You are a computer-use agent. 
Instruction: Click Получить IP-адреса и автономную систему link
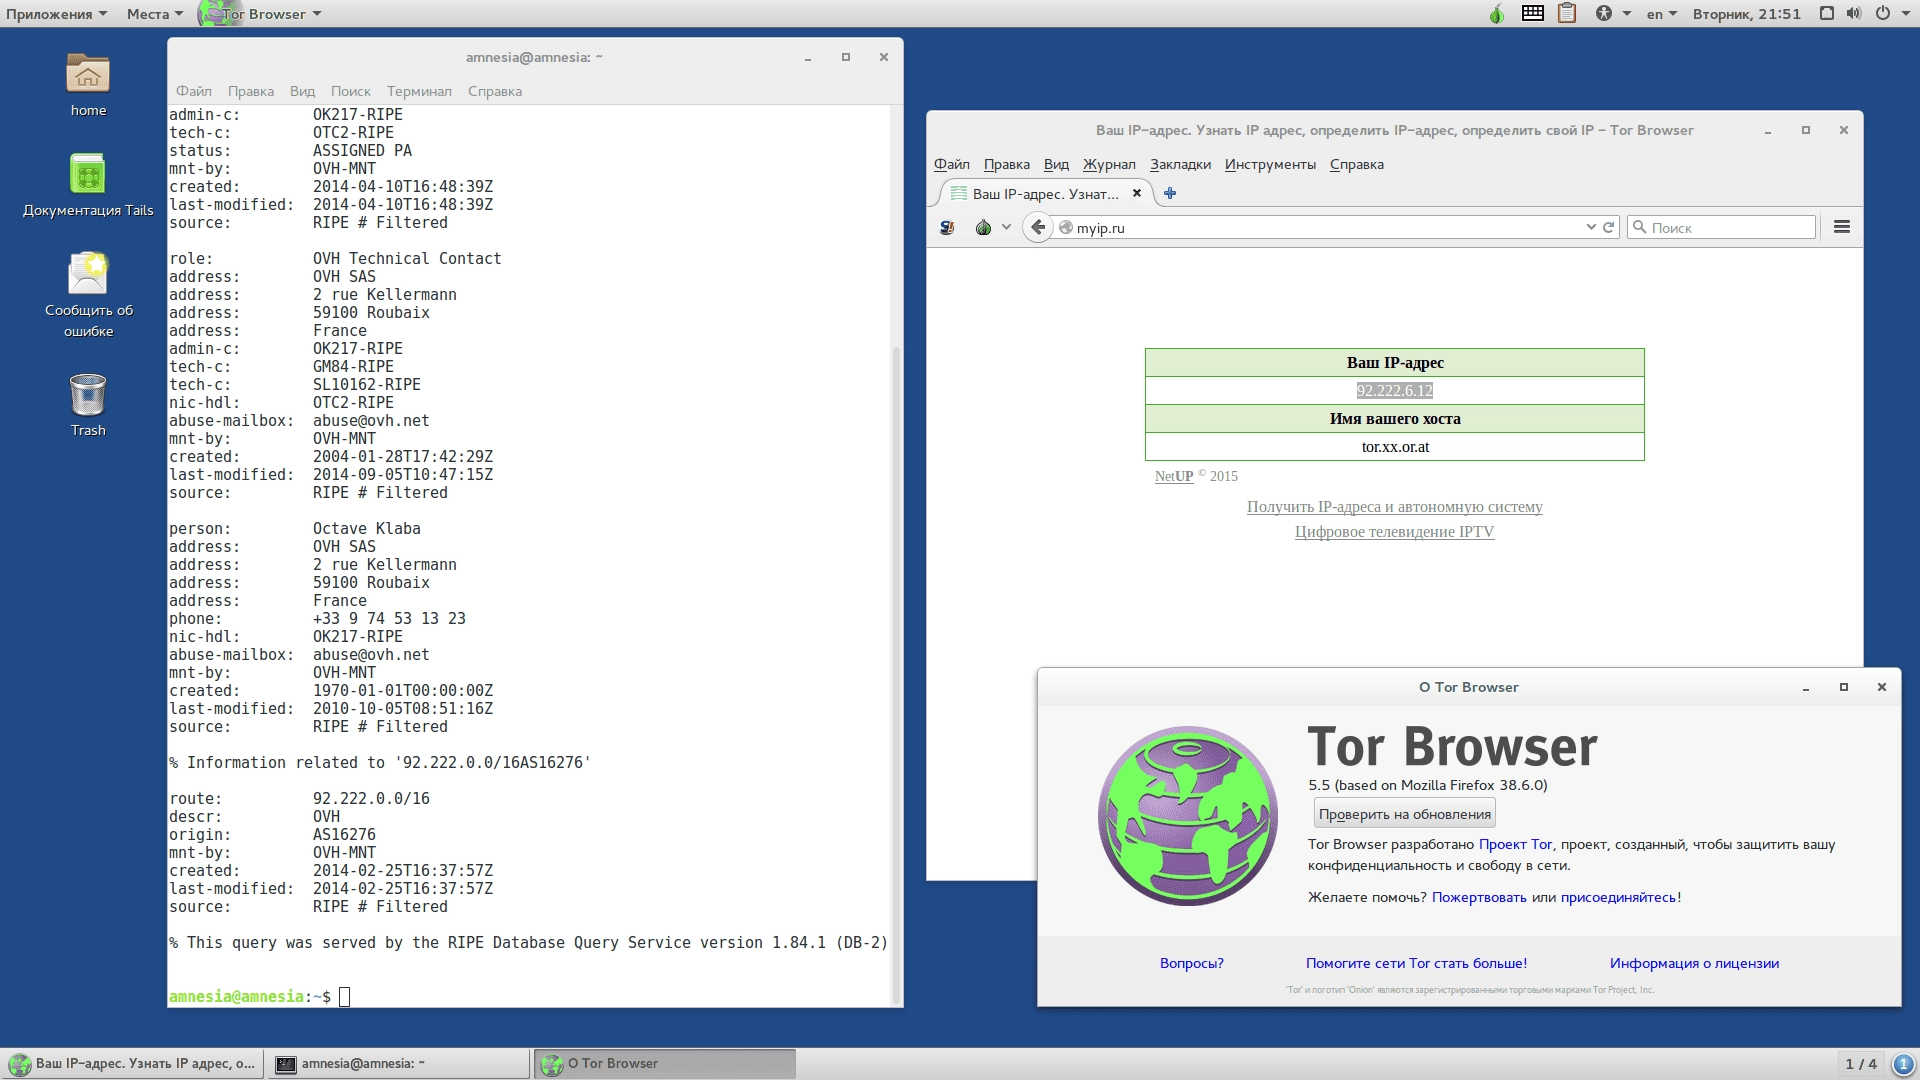[1394, 507]
